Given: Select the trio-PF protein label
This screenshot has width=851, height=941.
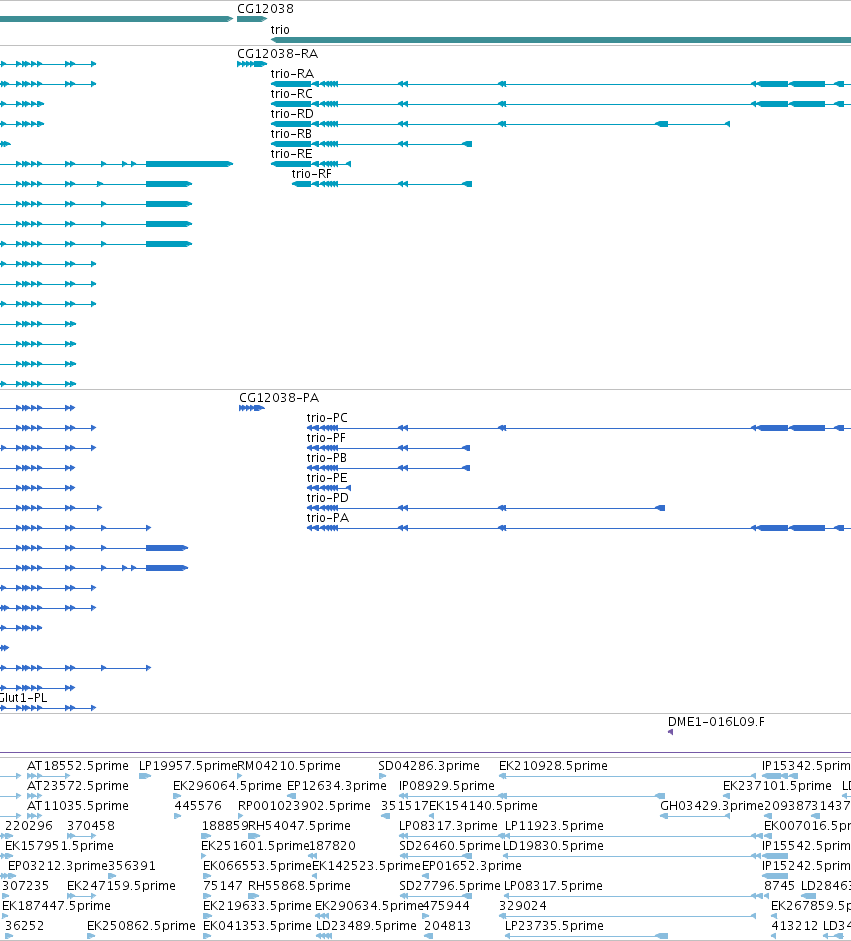Looking at the screenshot, I should pyautogui.click(x=326, y=438).
